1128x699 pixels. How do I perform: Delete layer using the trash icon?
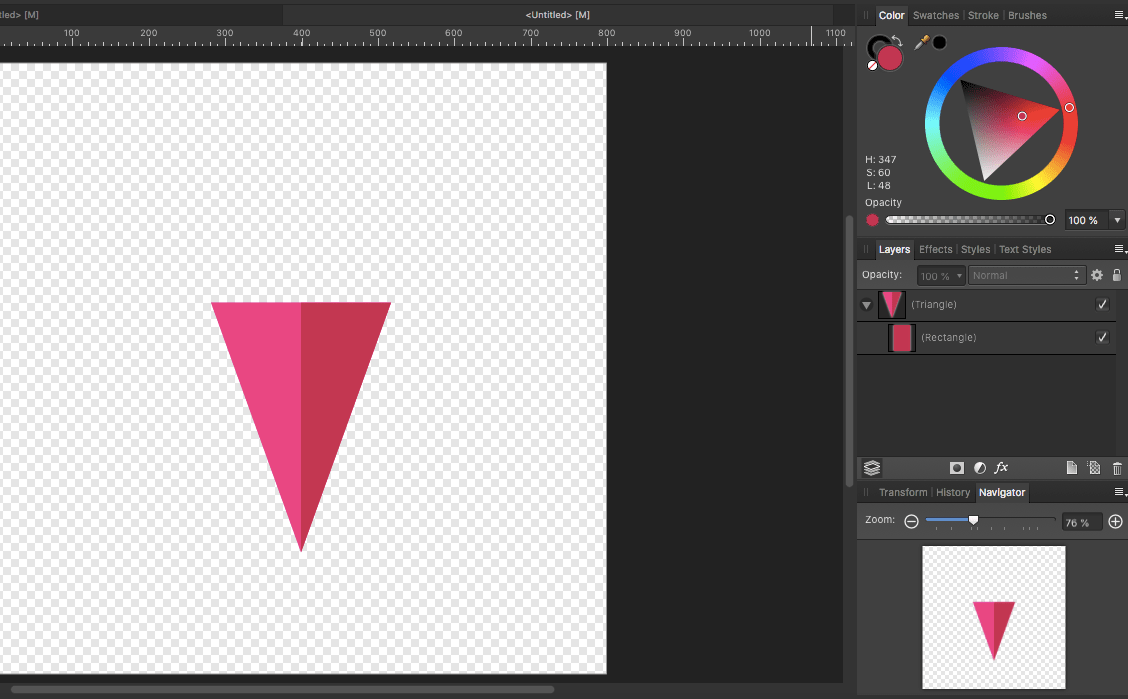pos(1117,467)
